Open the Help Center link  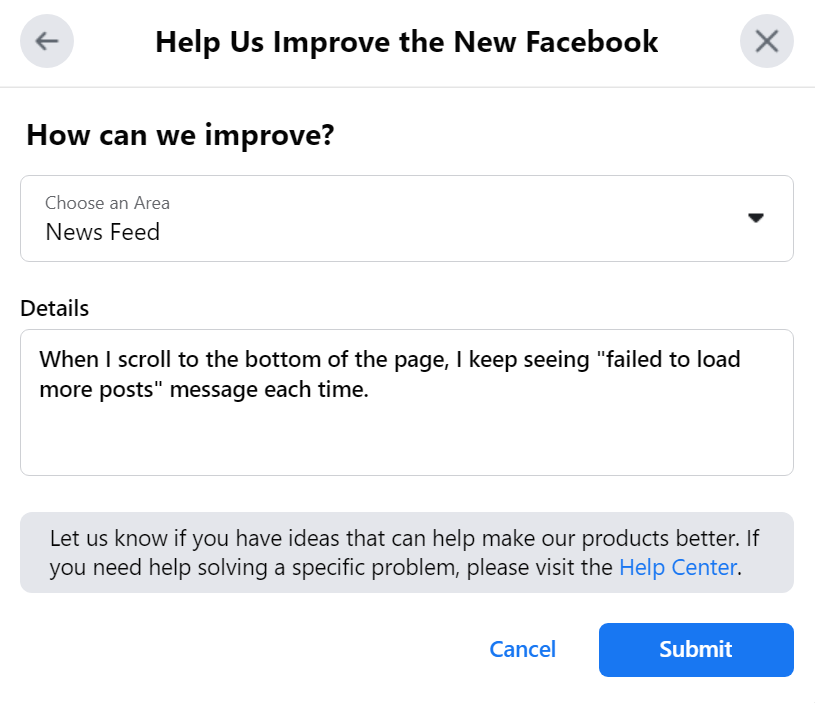[678, 568]
